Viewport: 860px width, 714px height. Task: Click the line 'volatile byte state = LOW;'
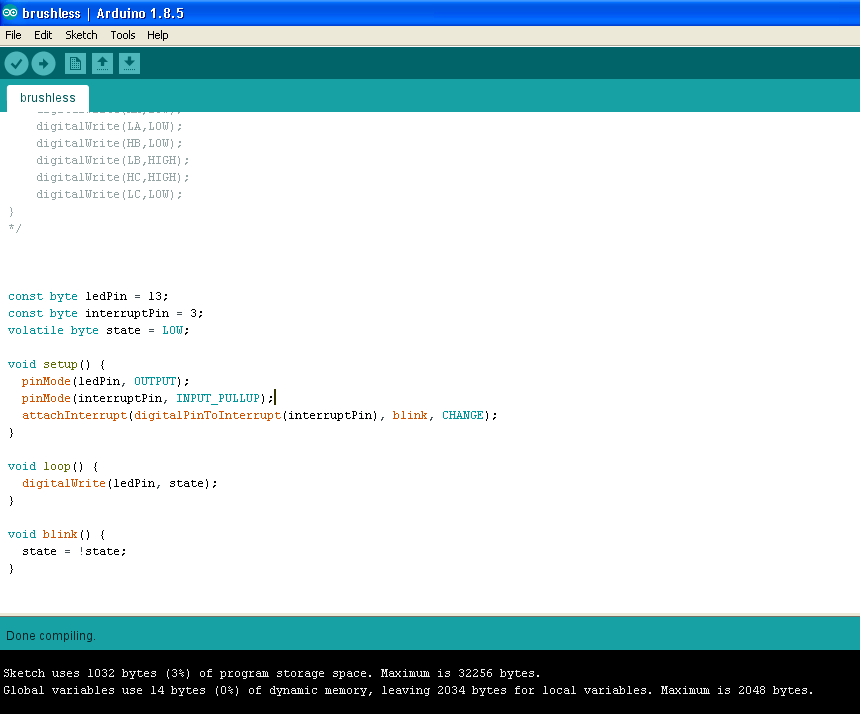coord(99,330)
